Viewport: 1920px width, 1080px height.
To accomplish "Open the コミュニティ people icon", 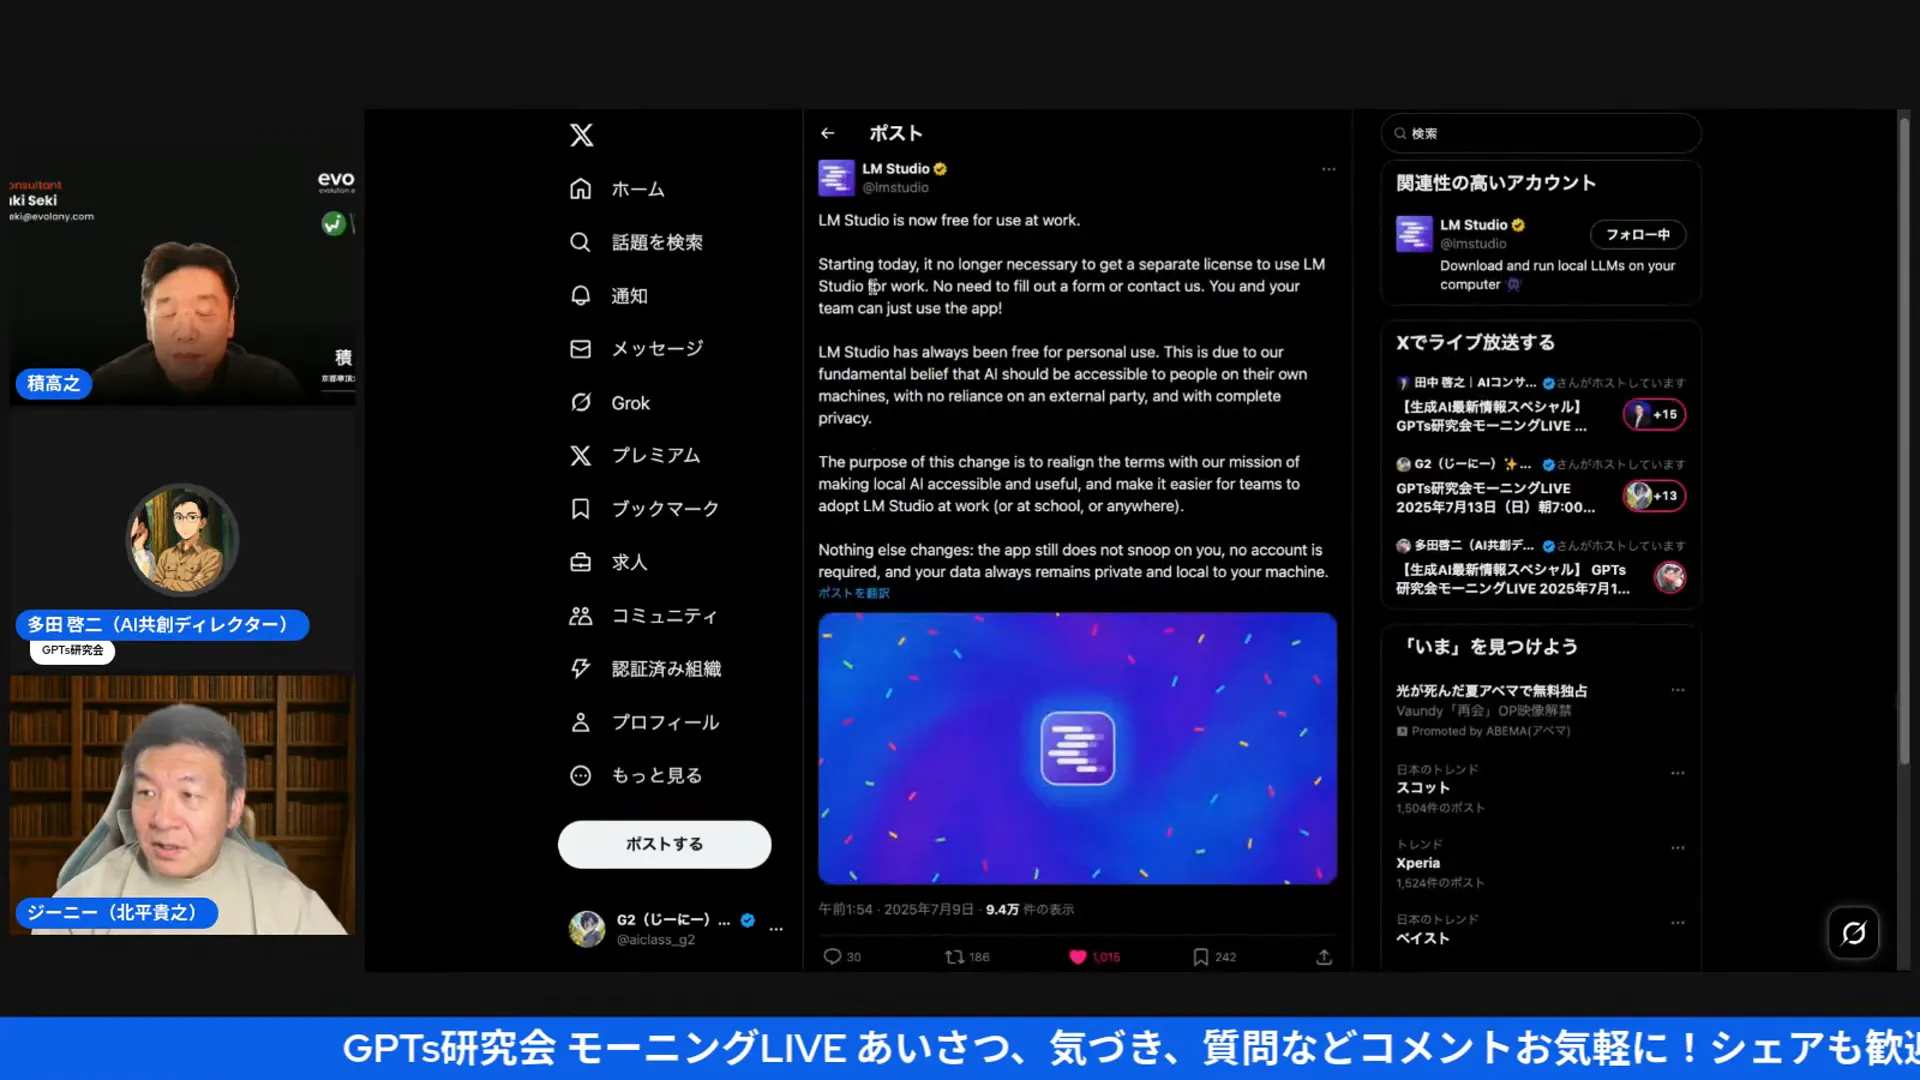I will (580, 616).
